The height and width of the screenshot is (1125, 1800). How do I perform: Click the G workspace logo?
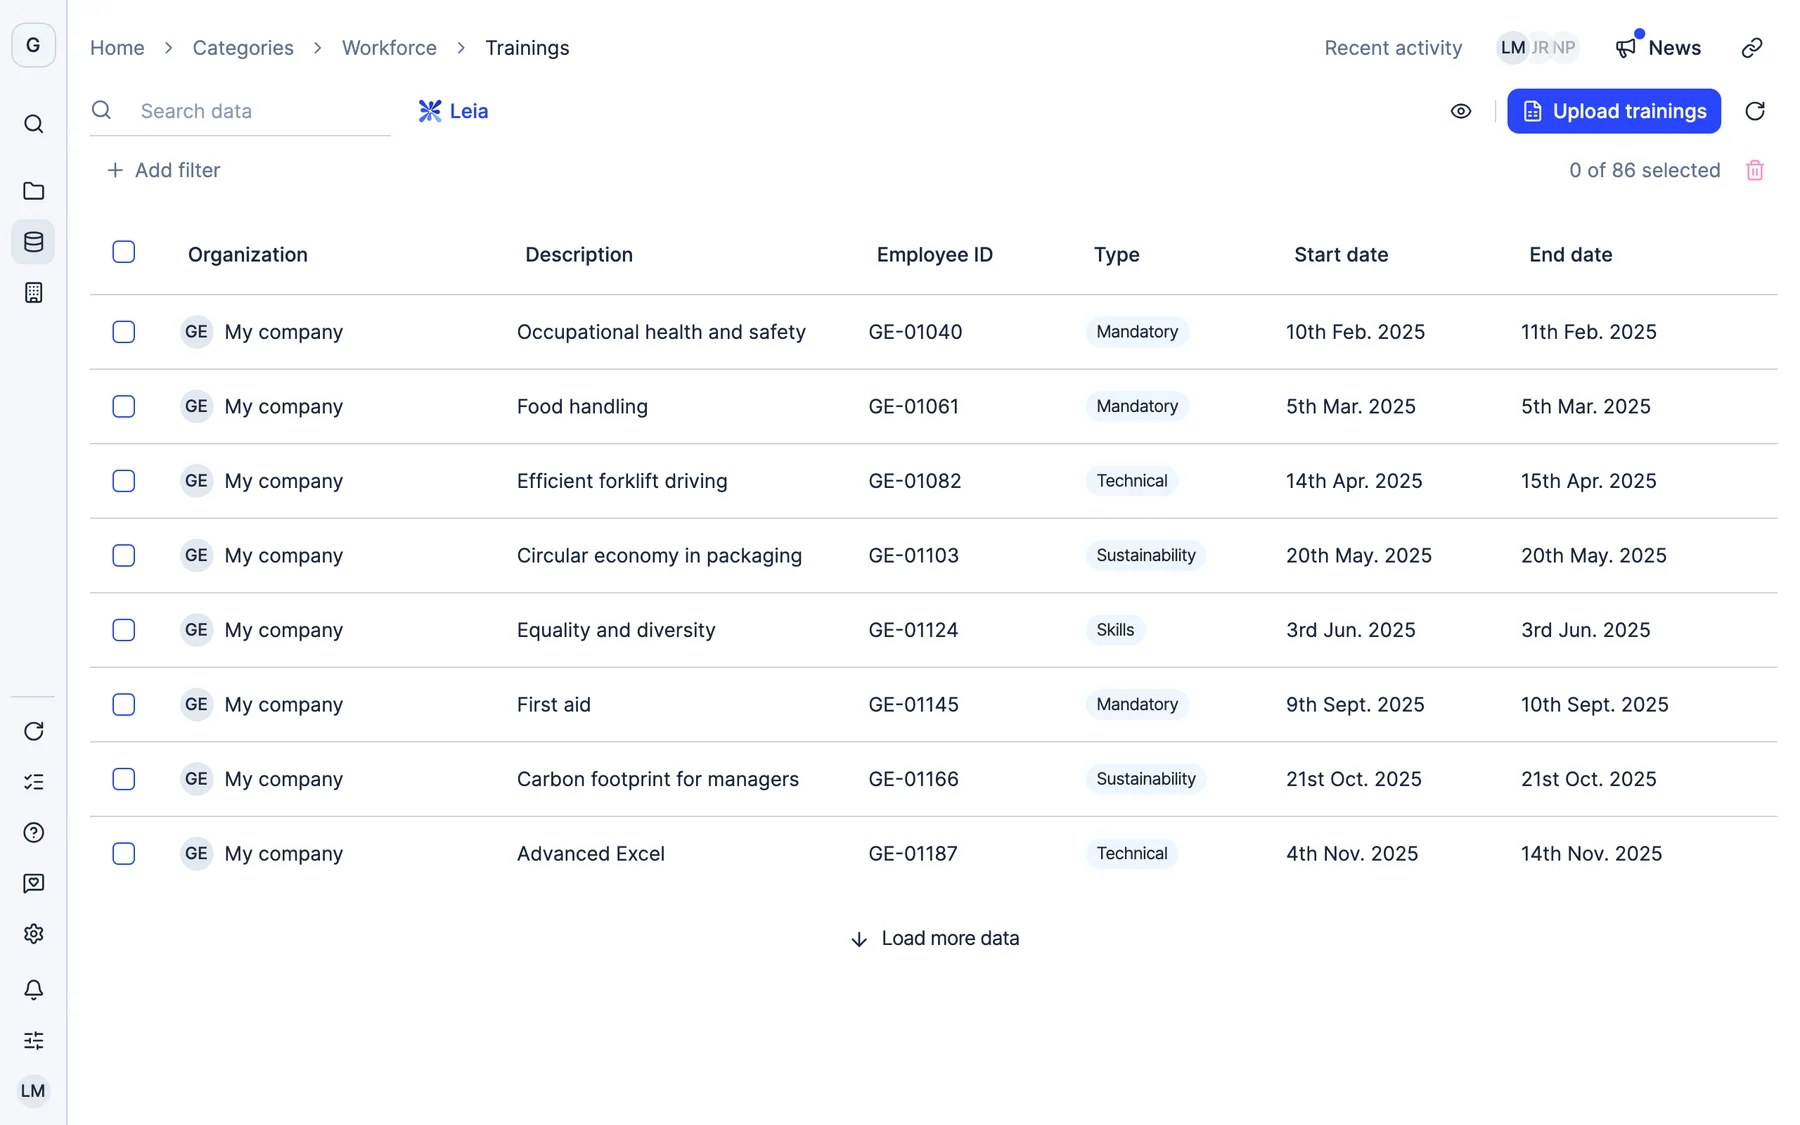pos(33,45)
